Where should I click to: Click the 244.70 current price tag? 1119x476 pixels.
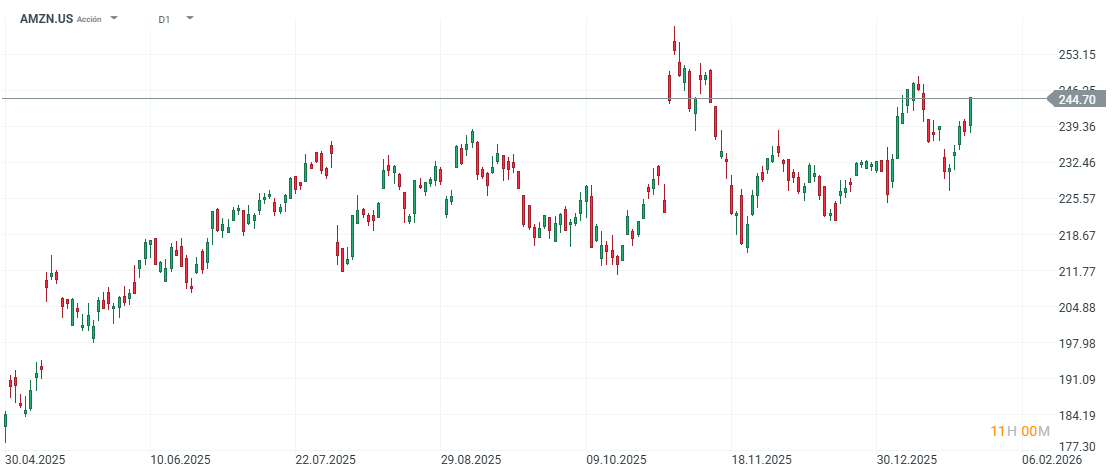pos(1077,99)
